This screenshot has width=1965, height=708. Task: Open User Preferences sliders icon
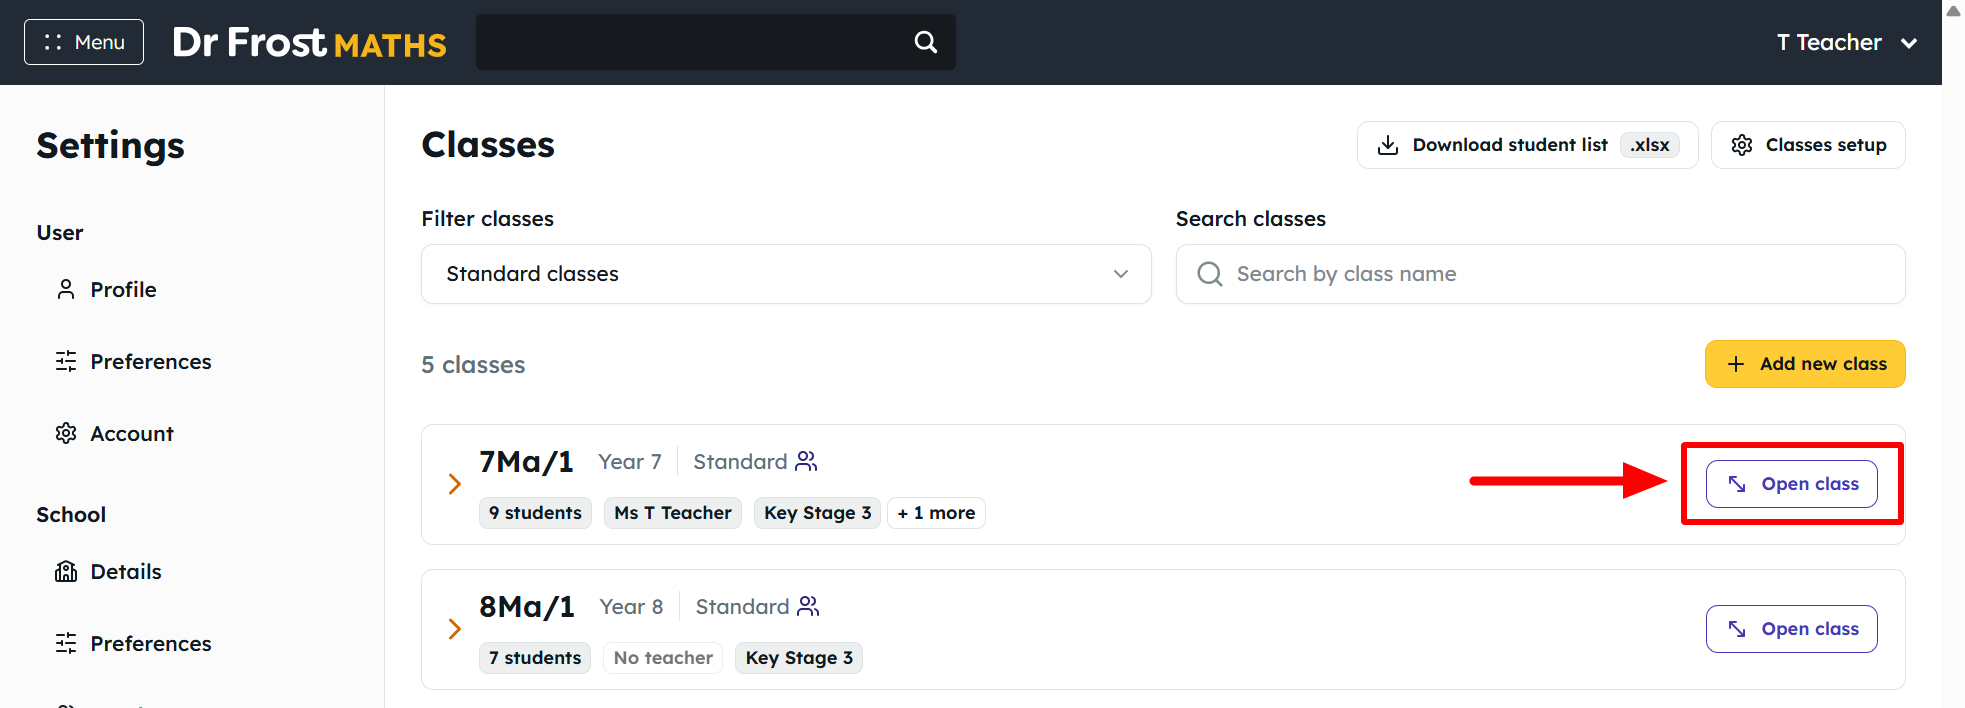coord(66,362)
